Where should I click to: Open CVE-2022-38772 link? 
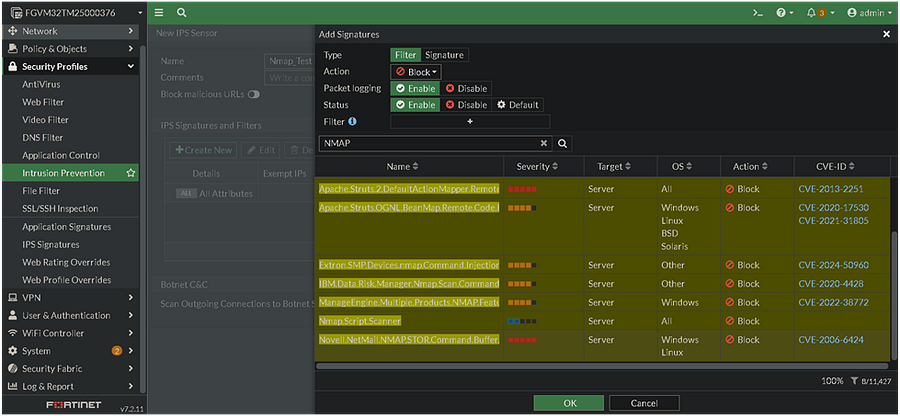coord(833,302)
